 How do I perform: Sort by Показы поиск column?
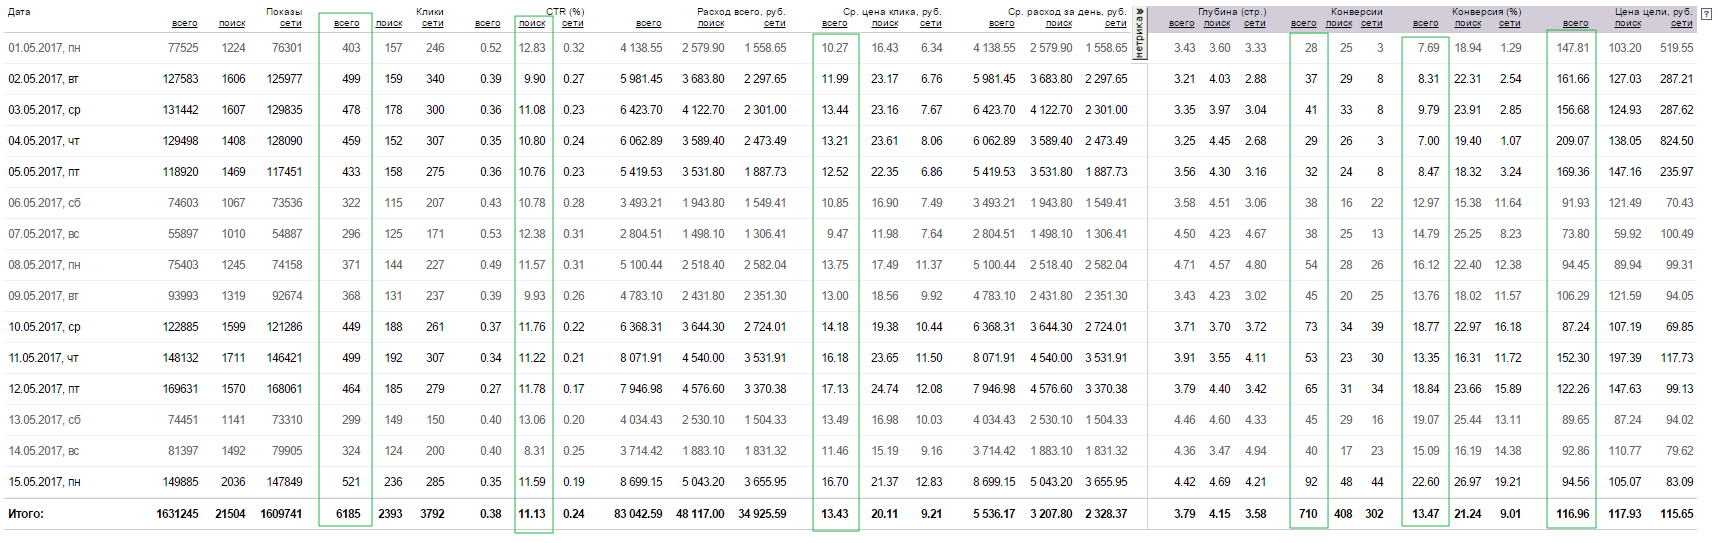point(232,23)
